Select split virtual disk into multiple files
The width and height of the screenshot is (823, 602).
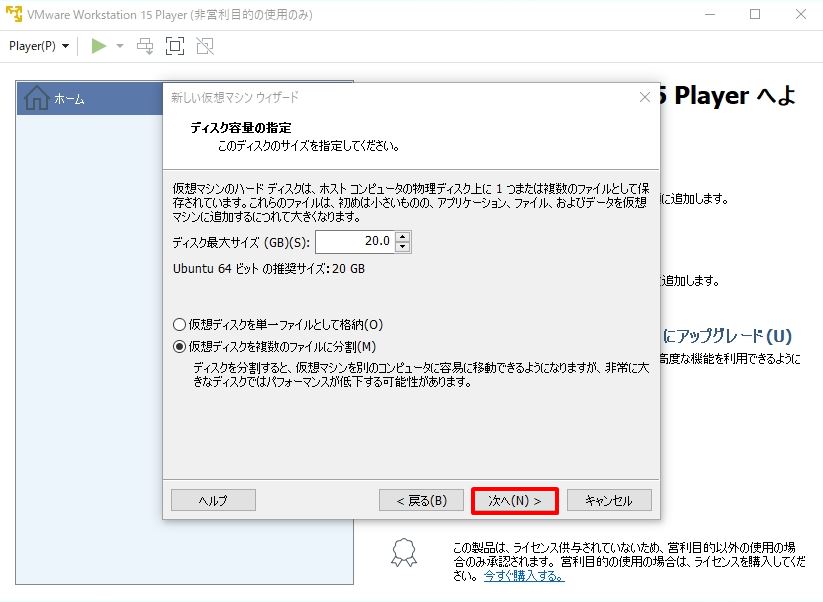[275, 346]
